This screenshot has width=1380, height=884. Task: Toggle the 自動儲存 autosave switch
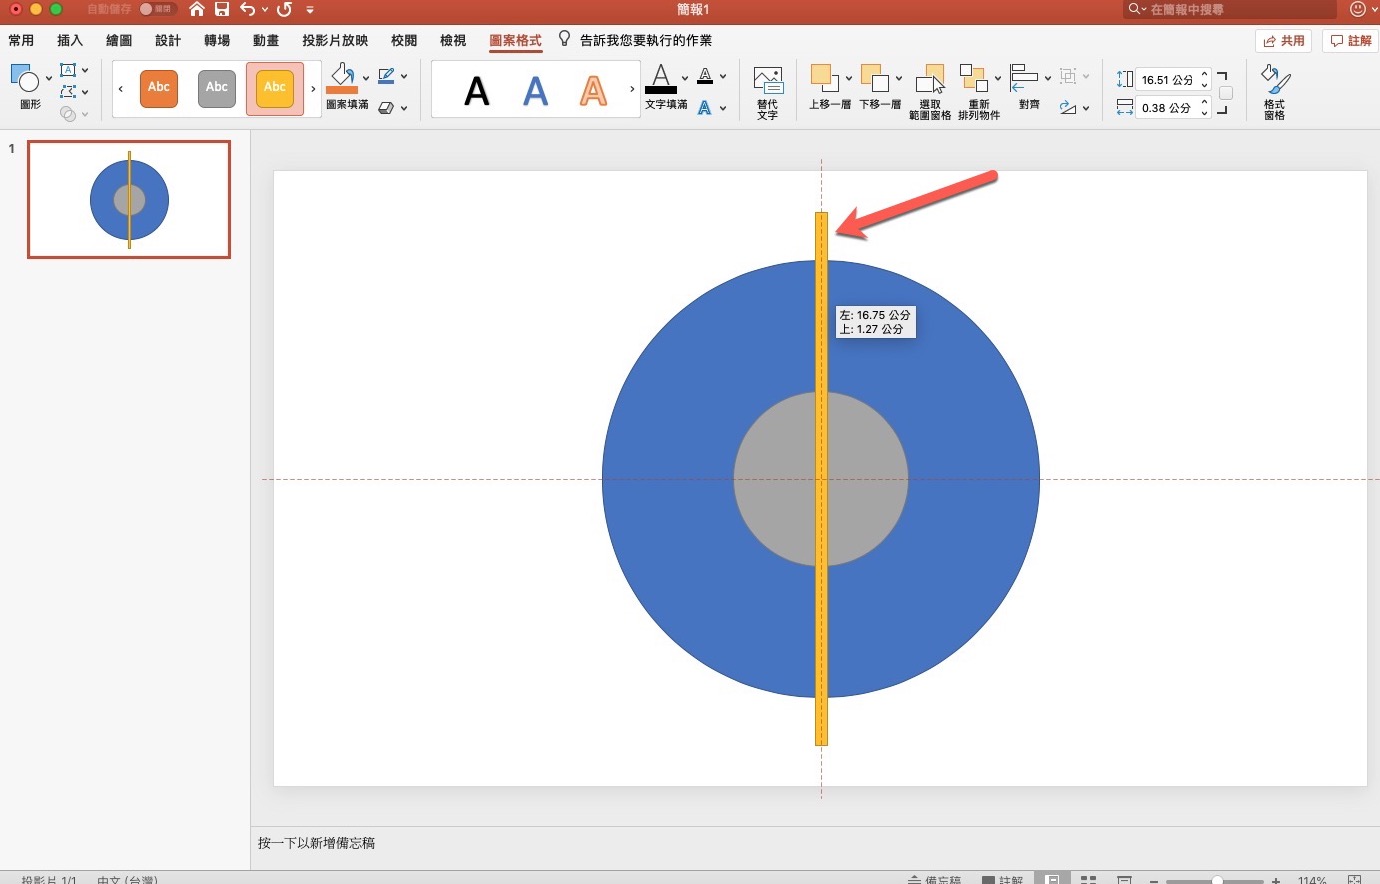coord(157,9)
